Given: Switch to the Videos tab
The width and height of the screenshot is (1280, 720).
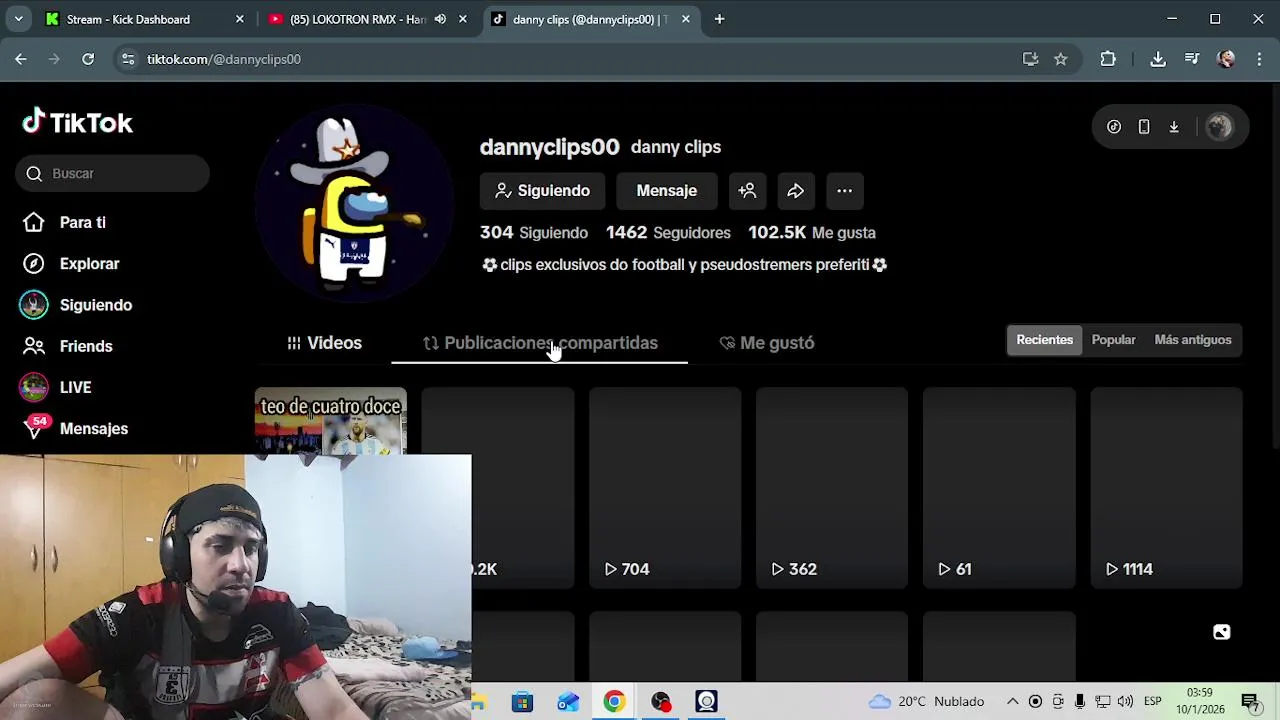Looking at the screenshot, I should 324,343.
